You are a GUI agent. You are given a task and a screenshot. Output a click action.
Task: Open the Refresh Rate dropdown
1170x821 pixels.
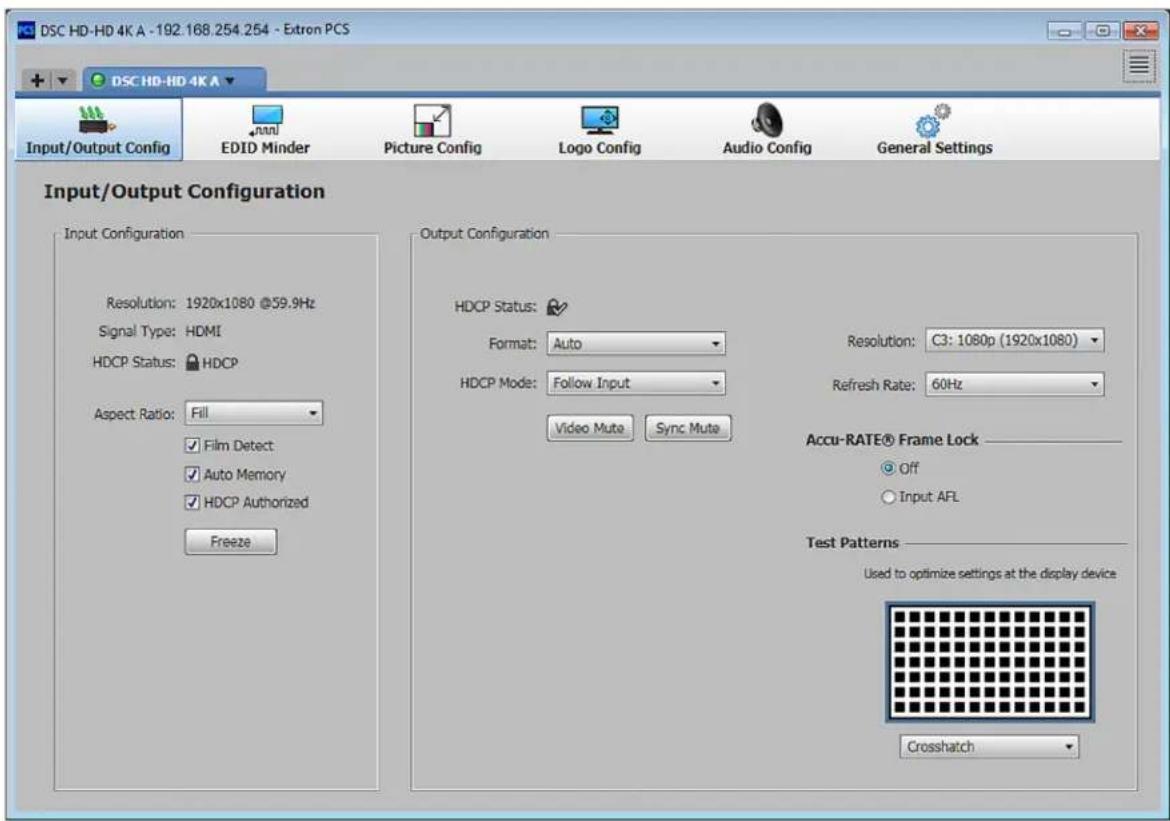click(x=1014, y=384)
